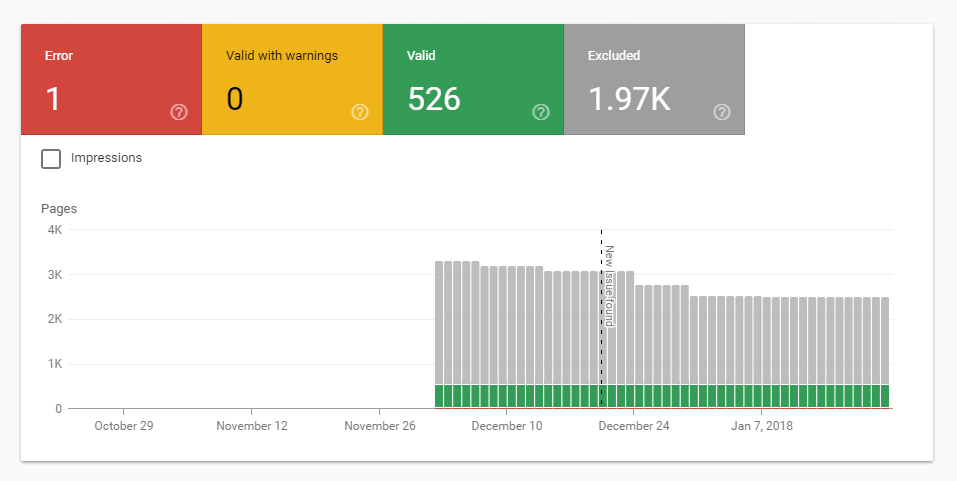This screenshot has height=481, width=957.
Task: Click the Jan 7, 2018 axis label
Action: [x=761, y=425]
